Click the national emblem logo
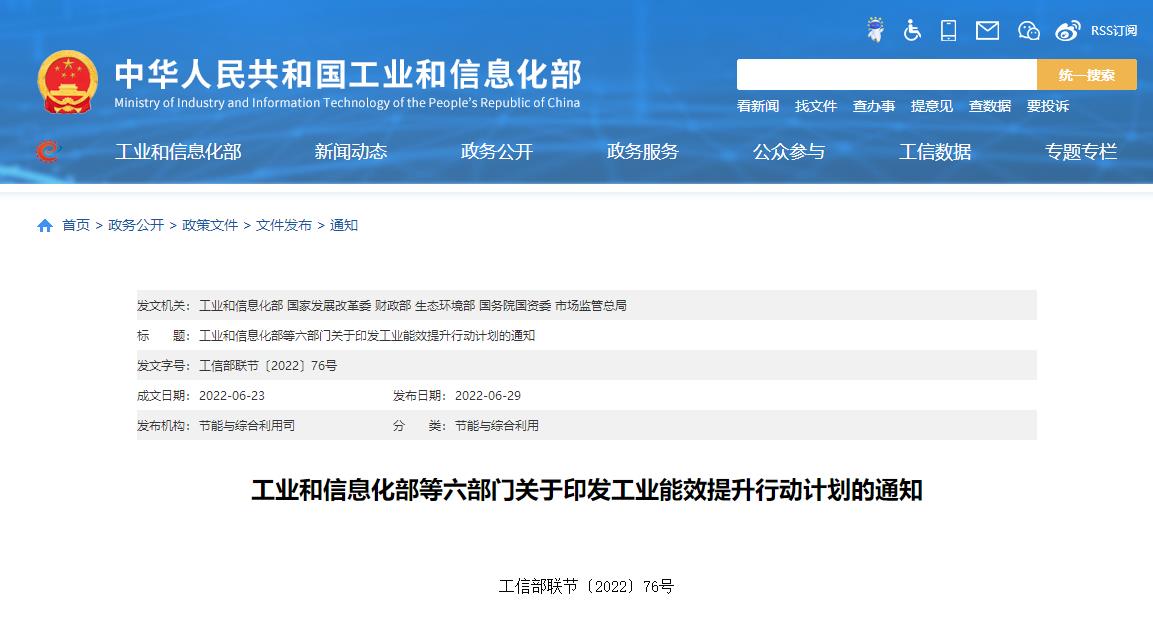Viewport: 1153px width, 622px height. [67, 82]
